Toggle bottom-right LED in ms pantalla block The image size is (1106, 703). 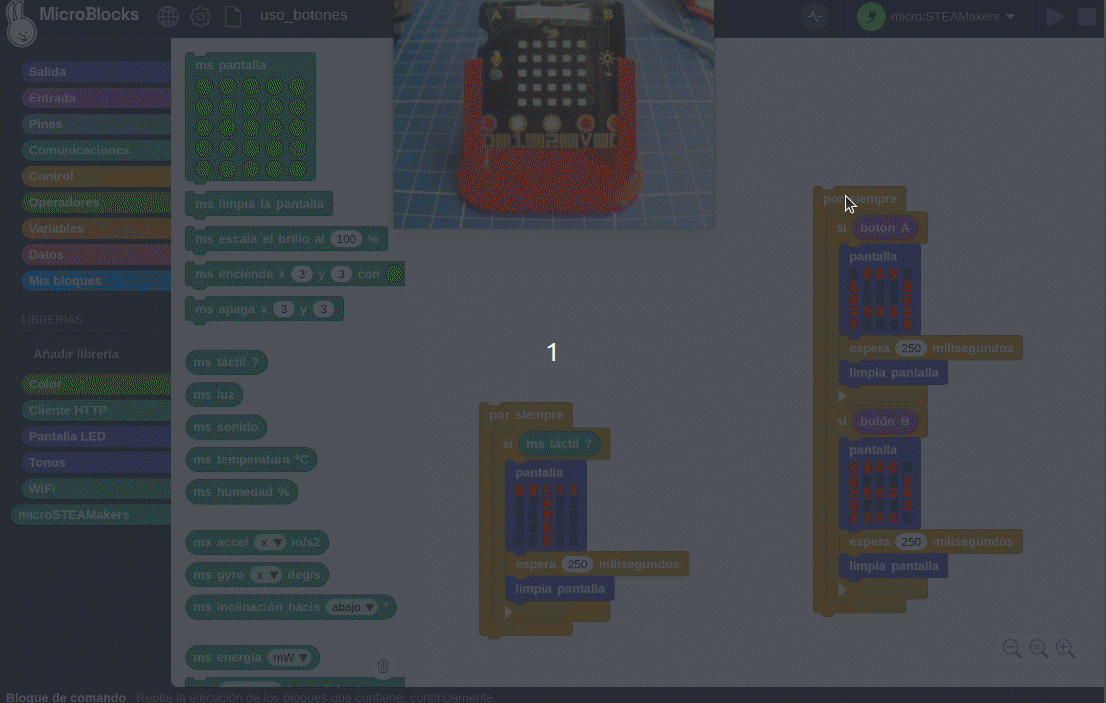click(x=298, y=169)
